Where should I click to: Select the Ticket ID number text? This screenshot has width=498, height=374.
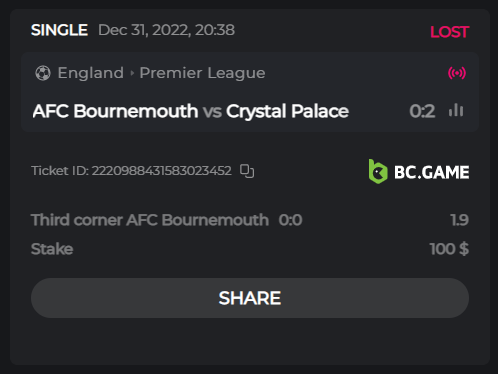162,171
